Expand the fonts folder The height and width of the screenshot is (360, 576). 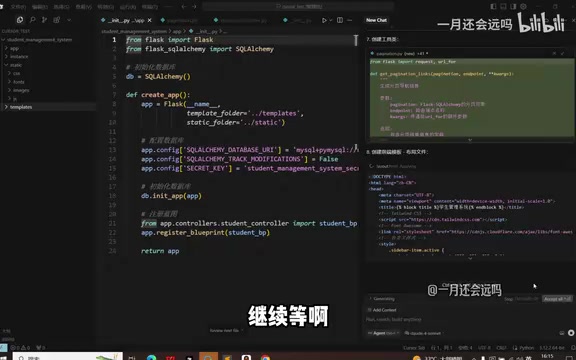[x=19, y=82]
